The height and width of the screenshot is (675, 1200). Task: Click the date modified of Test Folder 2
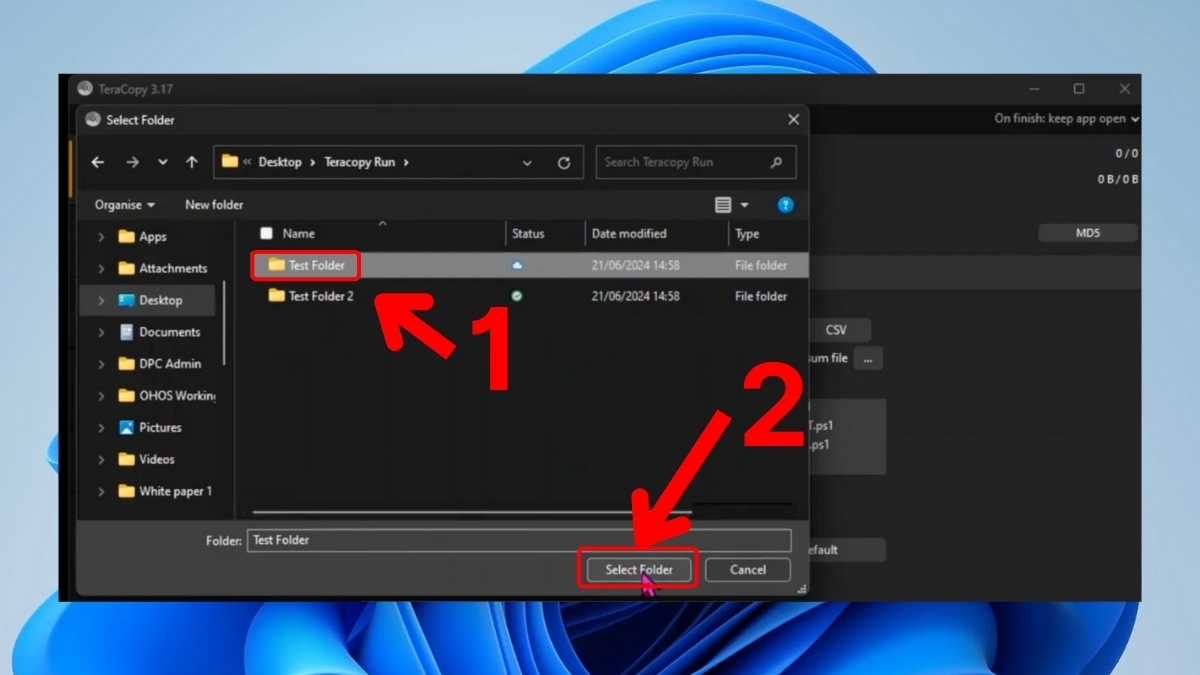coord(636,296)
